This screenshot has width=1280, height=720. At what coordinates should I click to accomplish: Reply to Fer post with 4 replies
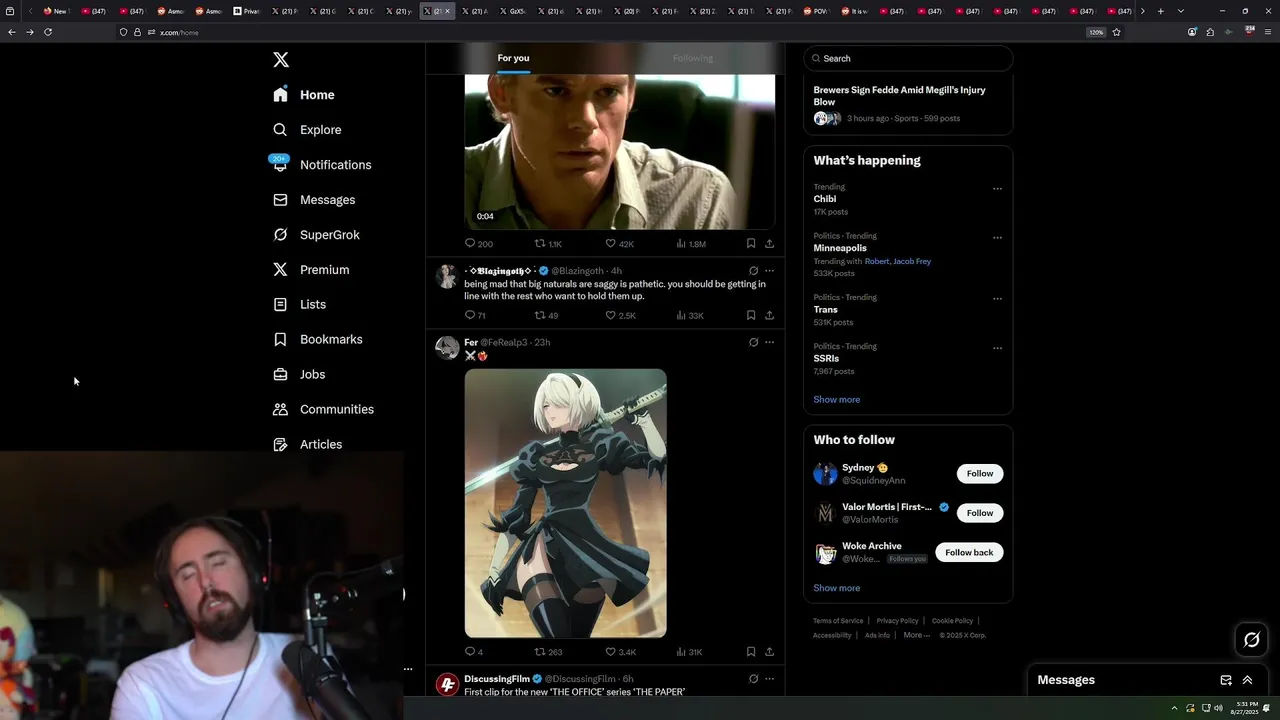click(474, 652)
